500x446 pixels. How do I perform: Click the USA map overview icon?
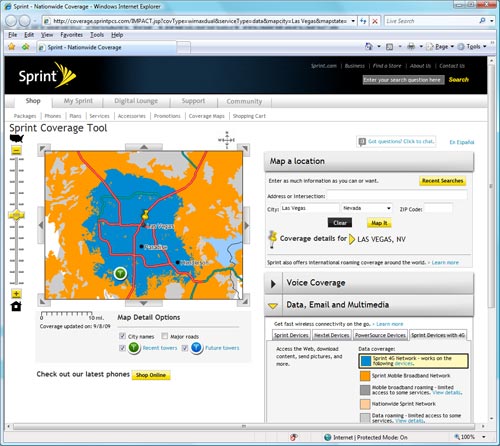pyautogui.click(x=16, y=138)
